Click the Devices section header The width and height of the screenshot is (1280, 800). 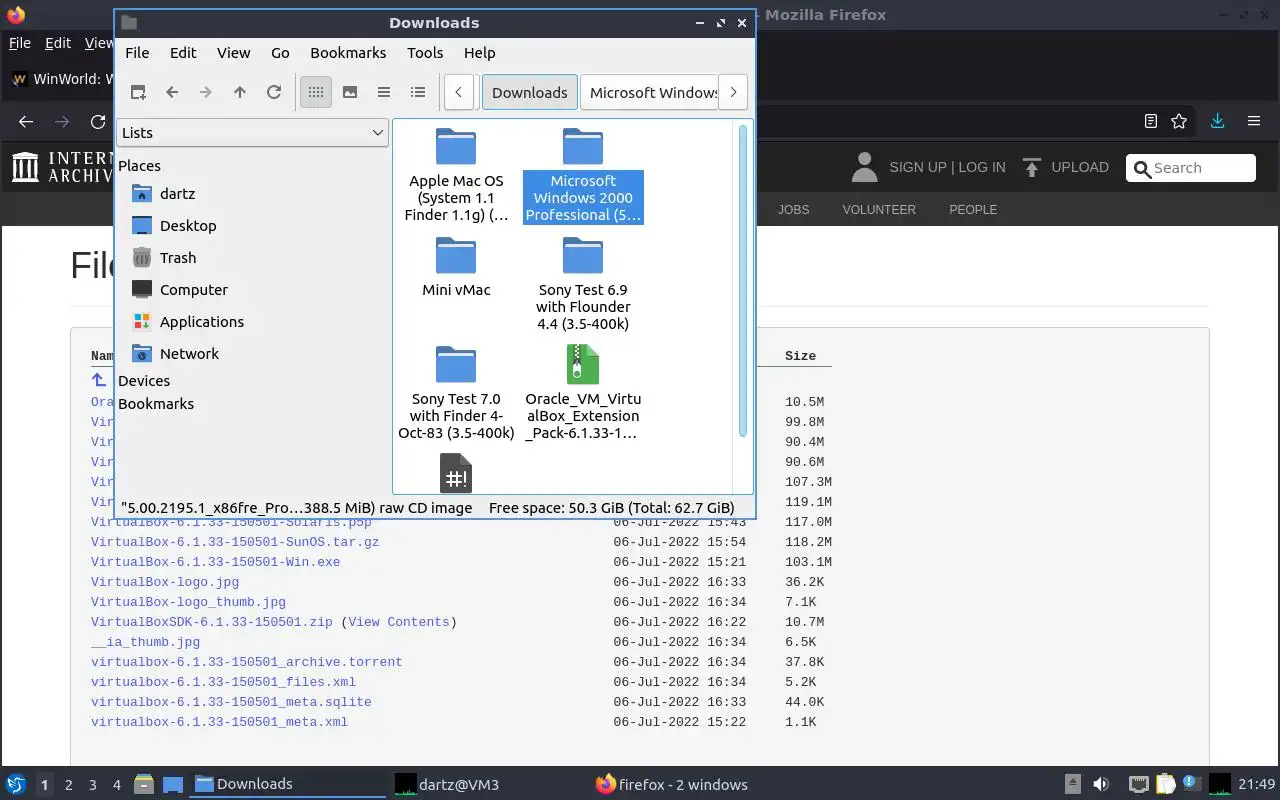[x=144, y=381]
